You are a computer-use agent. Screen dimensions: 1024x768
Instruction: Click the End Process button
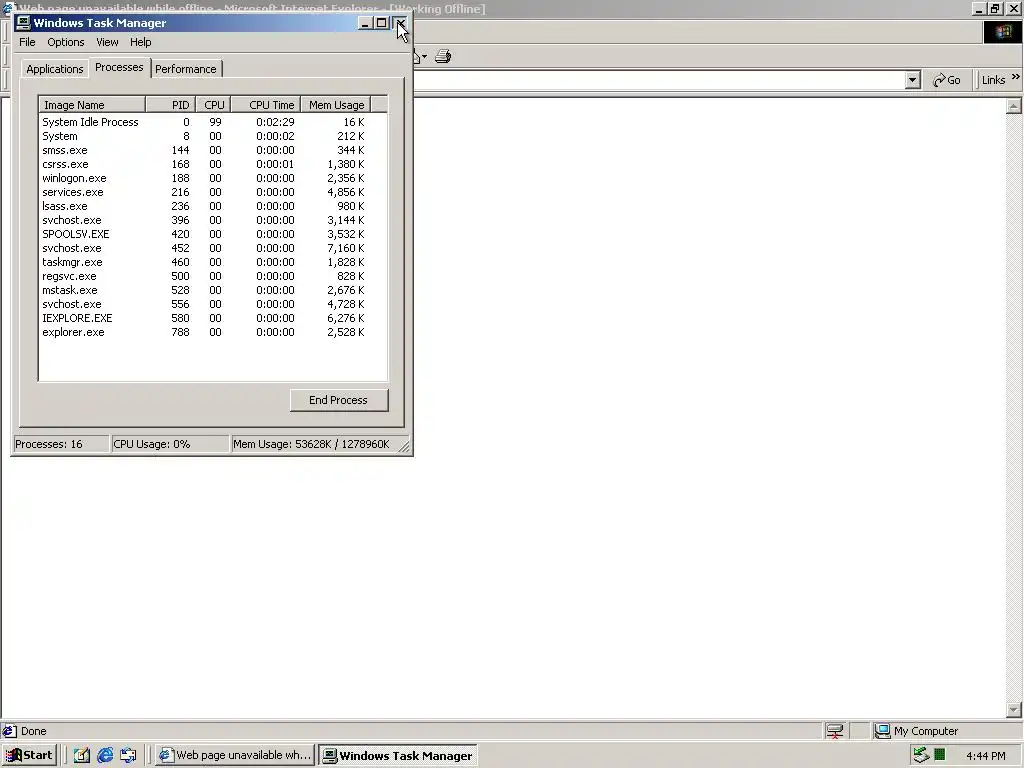click(x=339, y=400)
